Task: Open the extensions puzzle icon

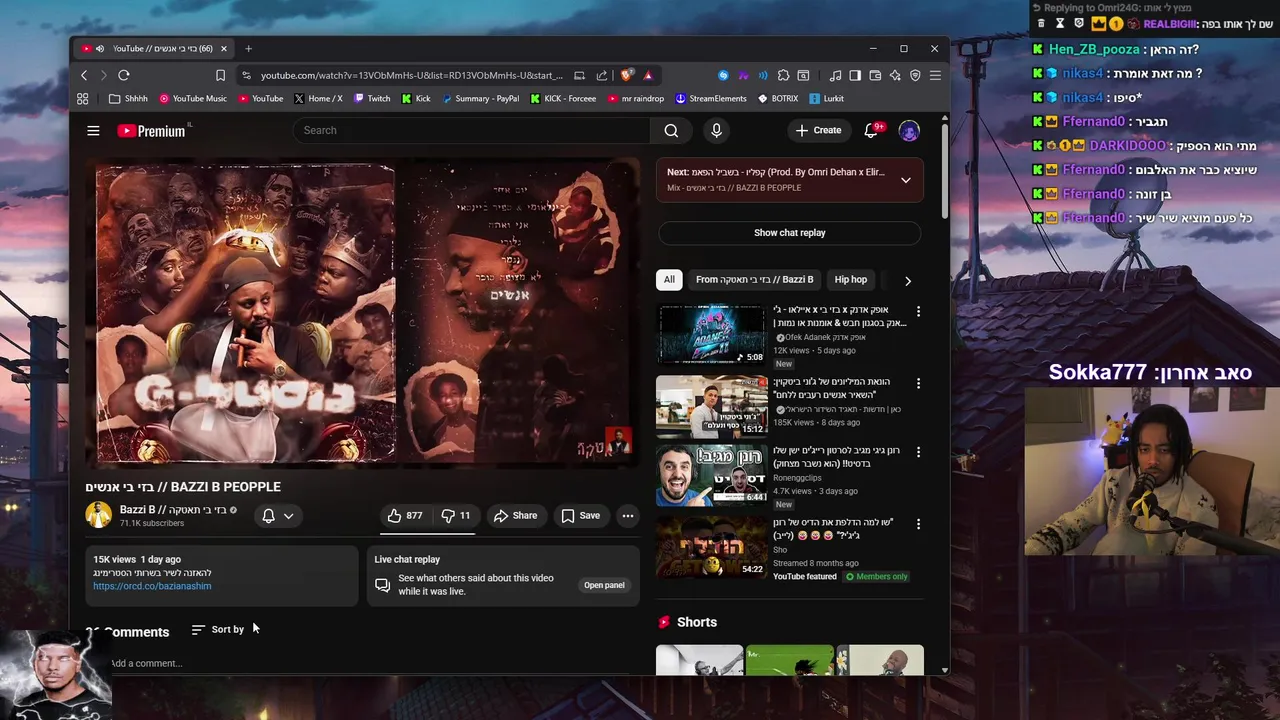Action: pyautogui.click(x=783, y=75)
